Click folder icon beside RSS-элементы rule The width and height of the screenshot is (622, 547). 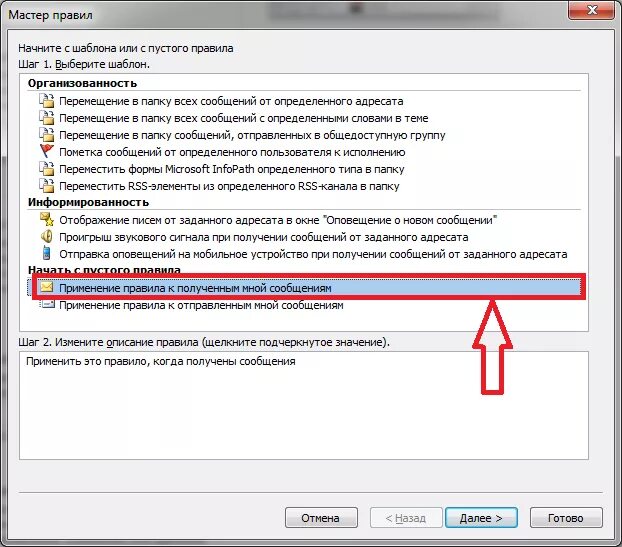tap(47, 186)
